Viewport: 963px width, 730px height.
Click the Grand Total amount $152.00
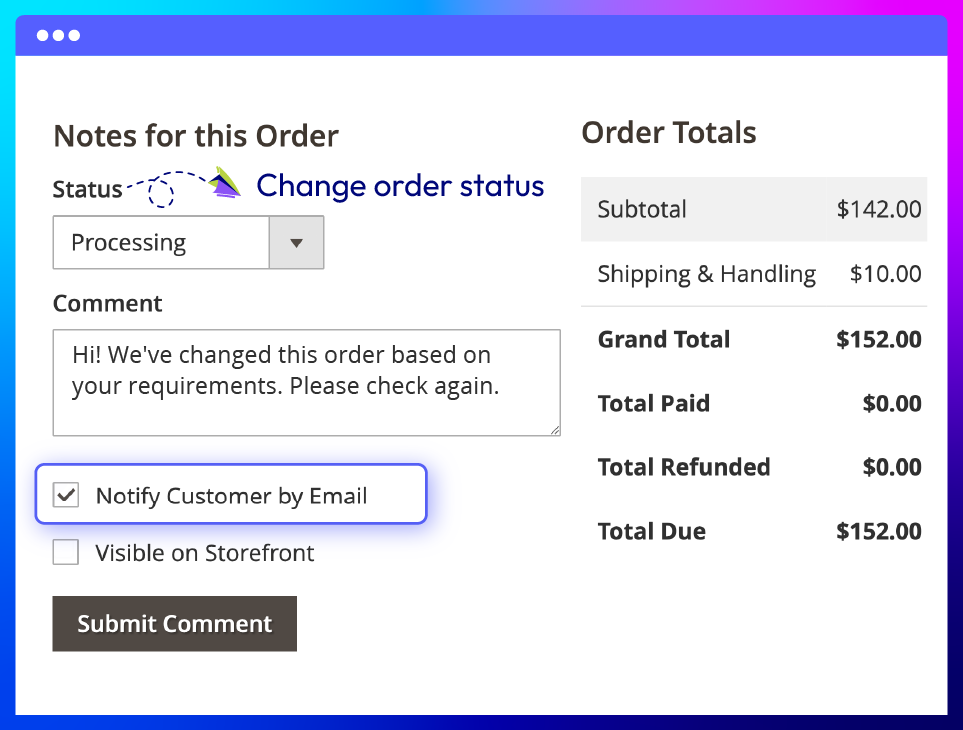point(878,339)
